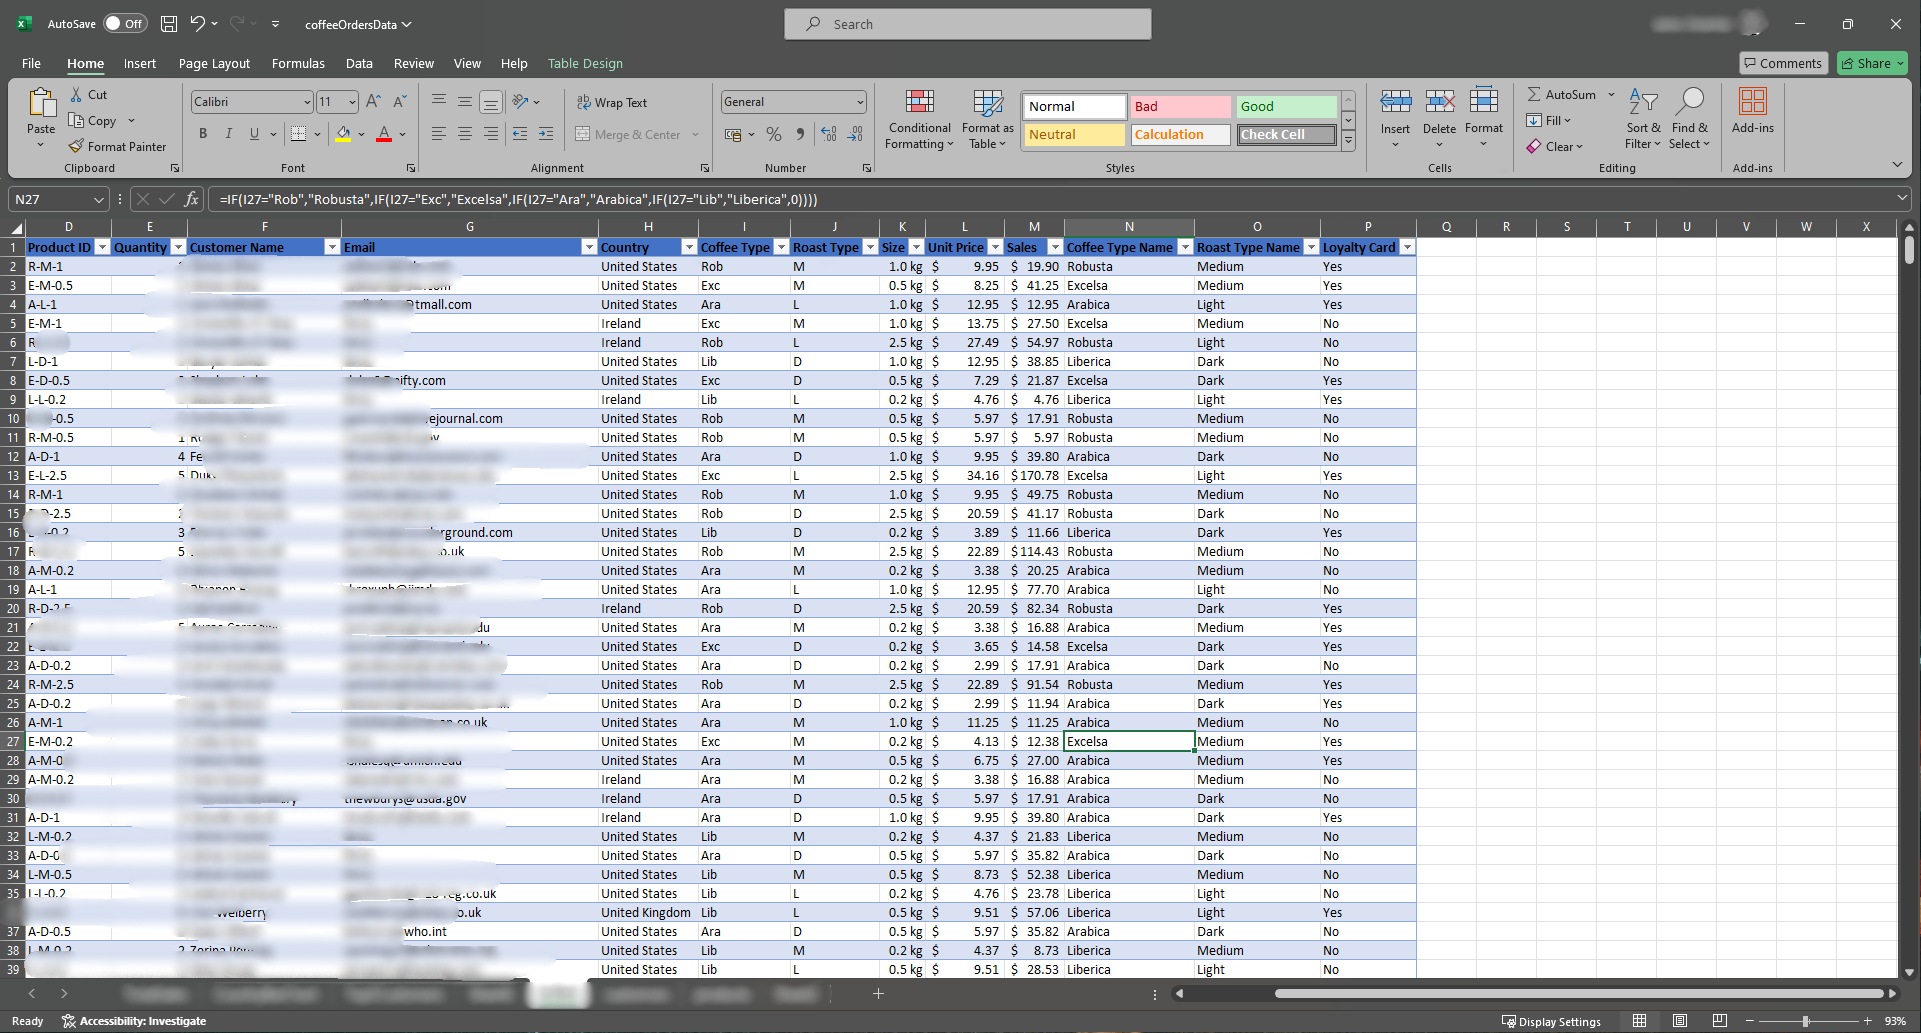This screenshot has width=1921, height=1033.
Task: Click the Clear button in Editing
Action: click(1554, 146)
